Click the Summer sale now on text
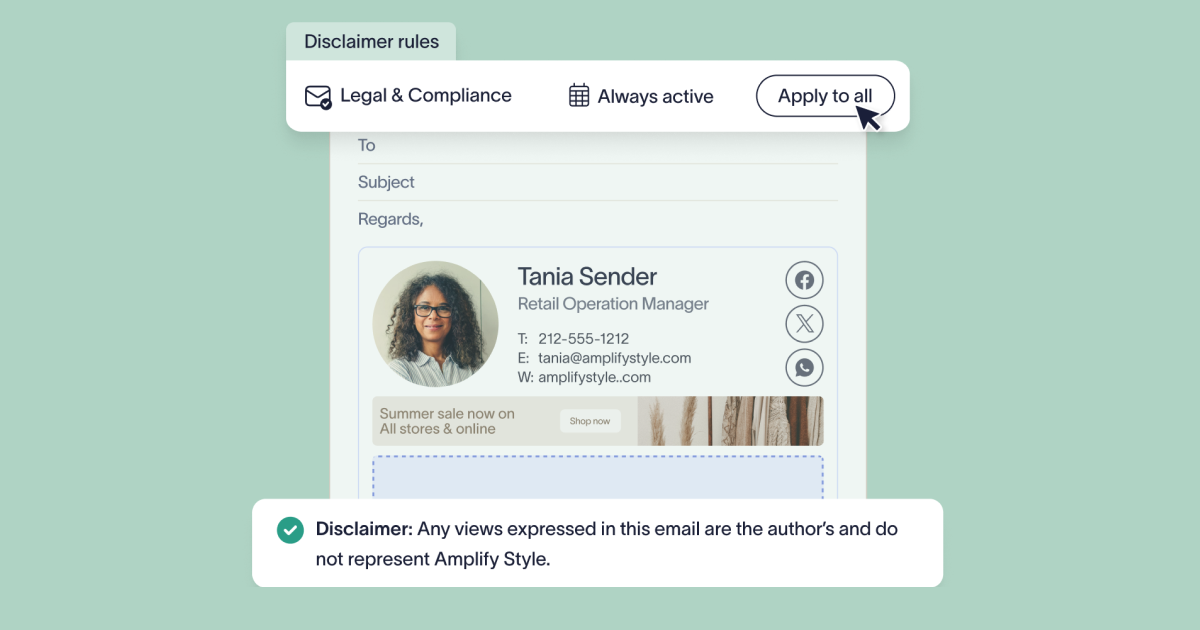 447,413
